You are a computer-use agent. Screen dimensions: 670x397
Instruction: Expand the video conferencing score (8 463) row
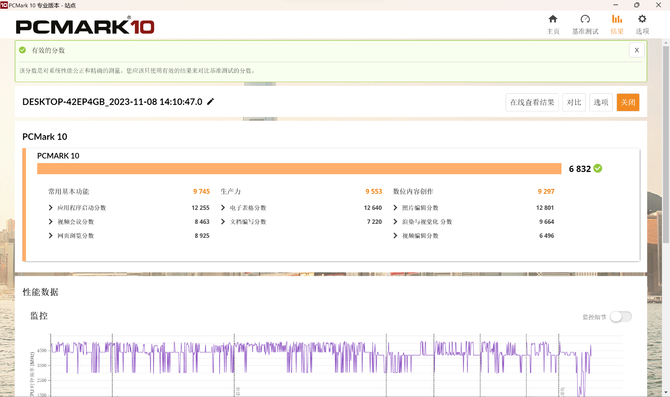click(x=129, y=222)
